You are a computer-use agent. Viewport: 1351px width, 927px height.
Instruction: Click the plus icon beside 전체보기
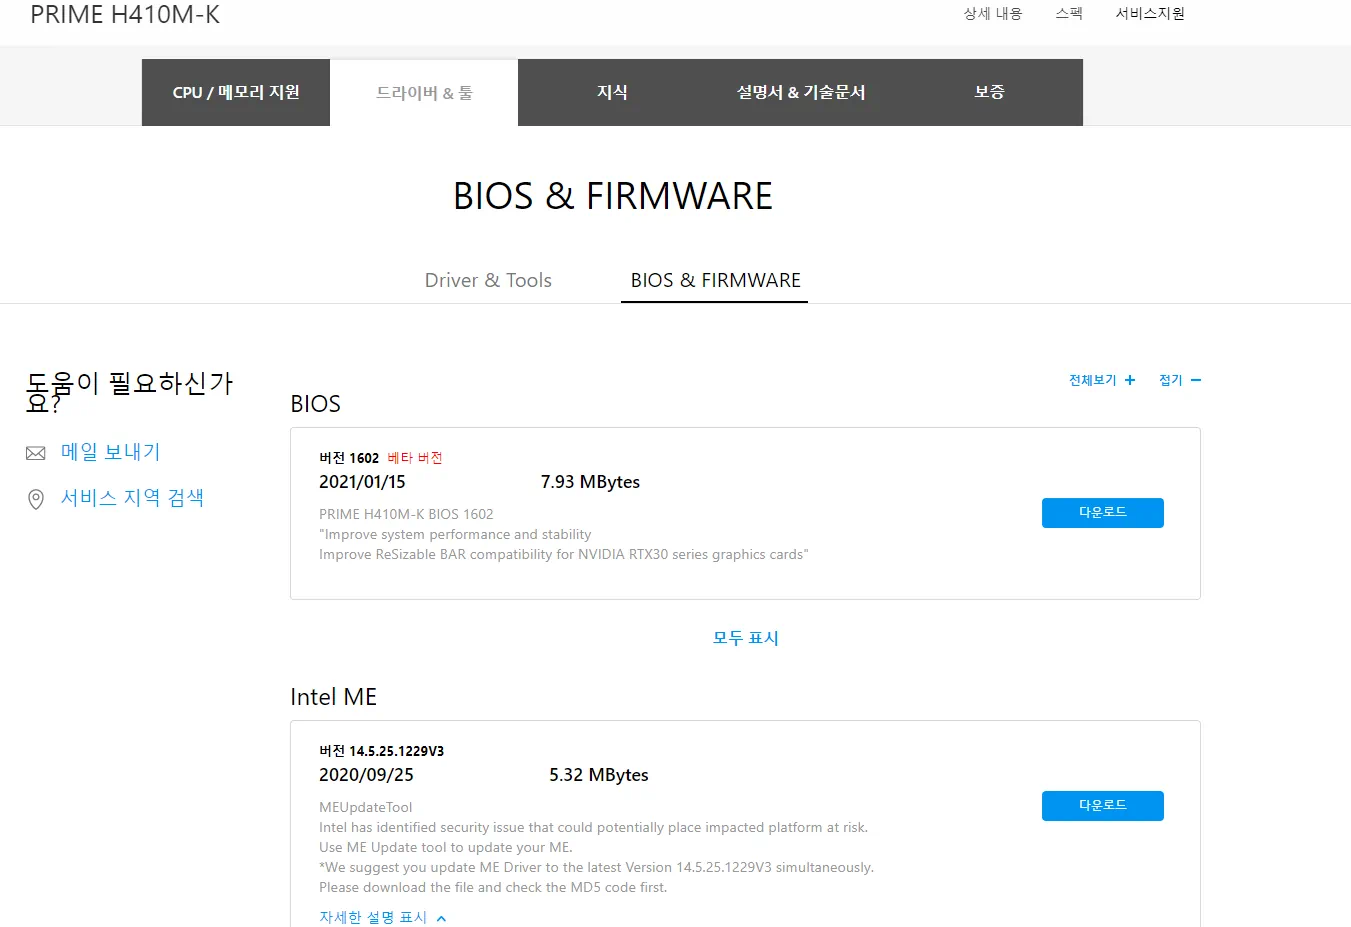1130,380
